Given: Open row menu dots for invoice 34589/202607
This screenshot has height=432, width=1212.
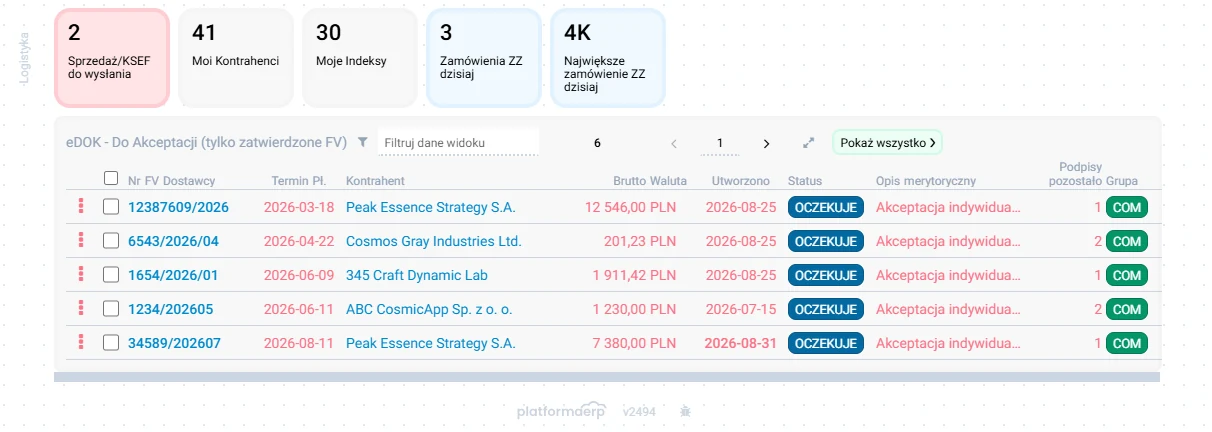Looking at the screenshot, I should pyautogui.click(x=79, y=343).
